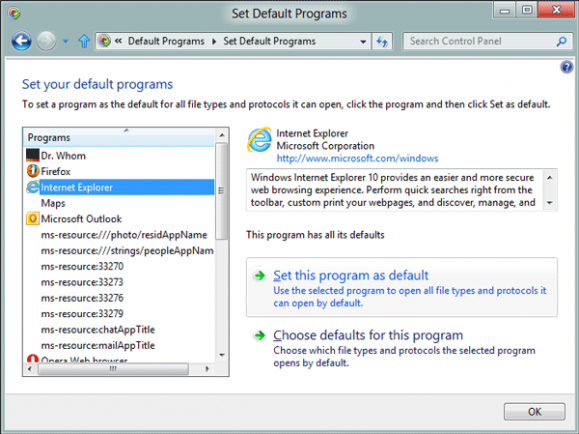
Task: Open the window system menu icon in the title bar
Action: tap(14, 14)
